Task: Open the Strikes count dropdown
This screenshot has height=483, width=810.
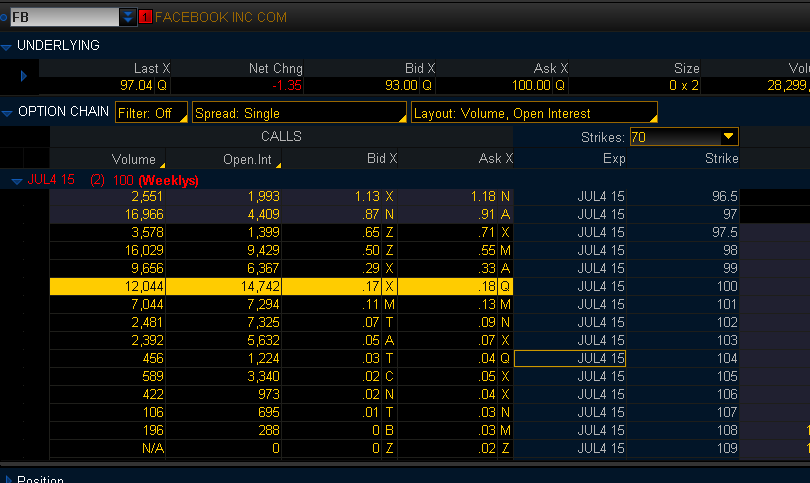Action: [729, 136]
